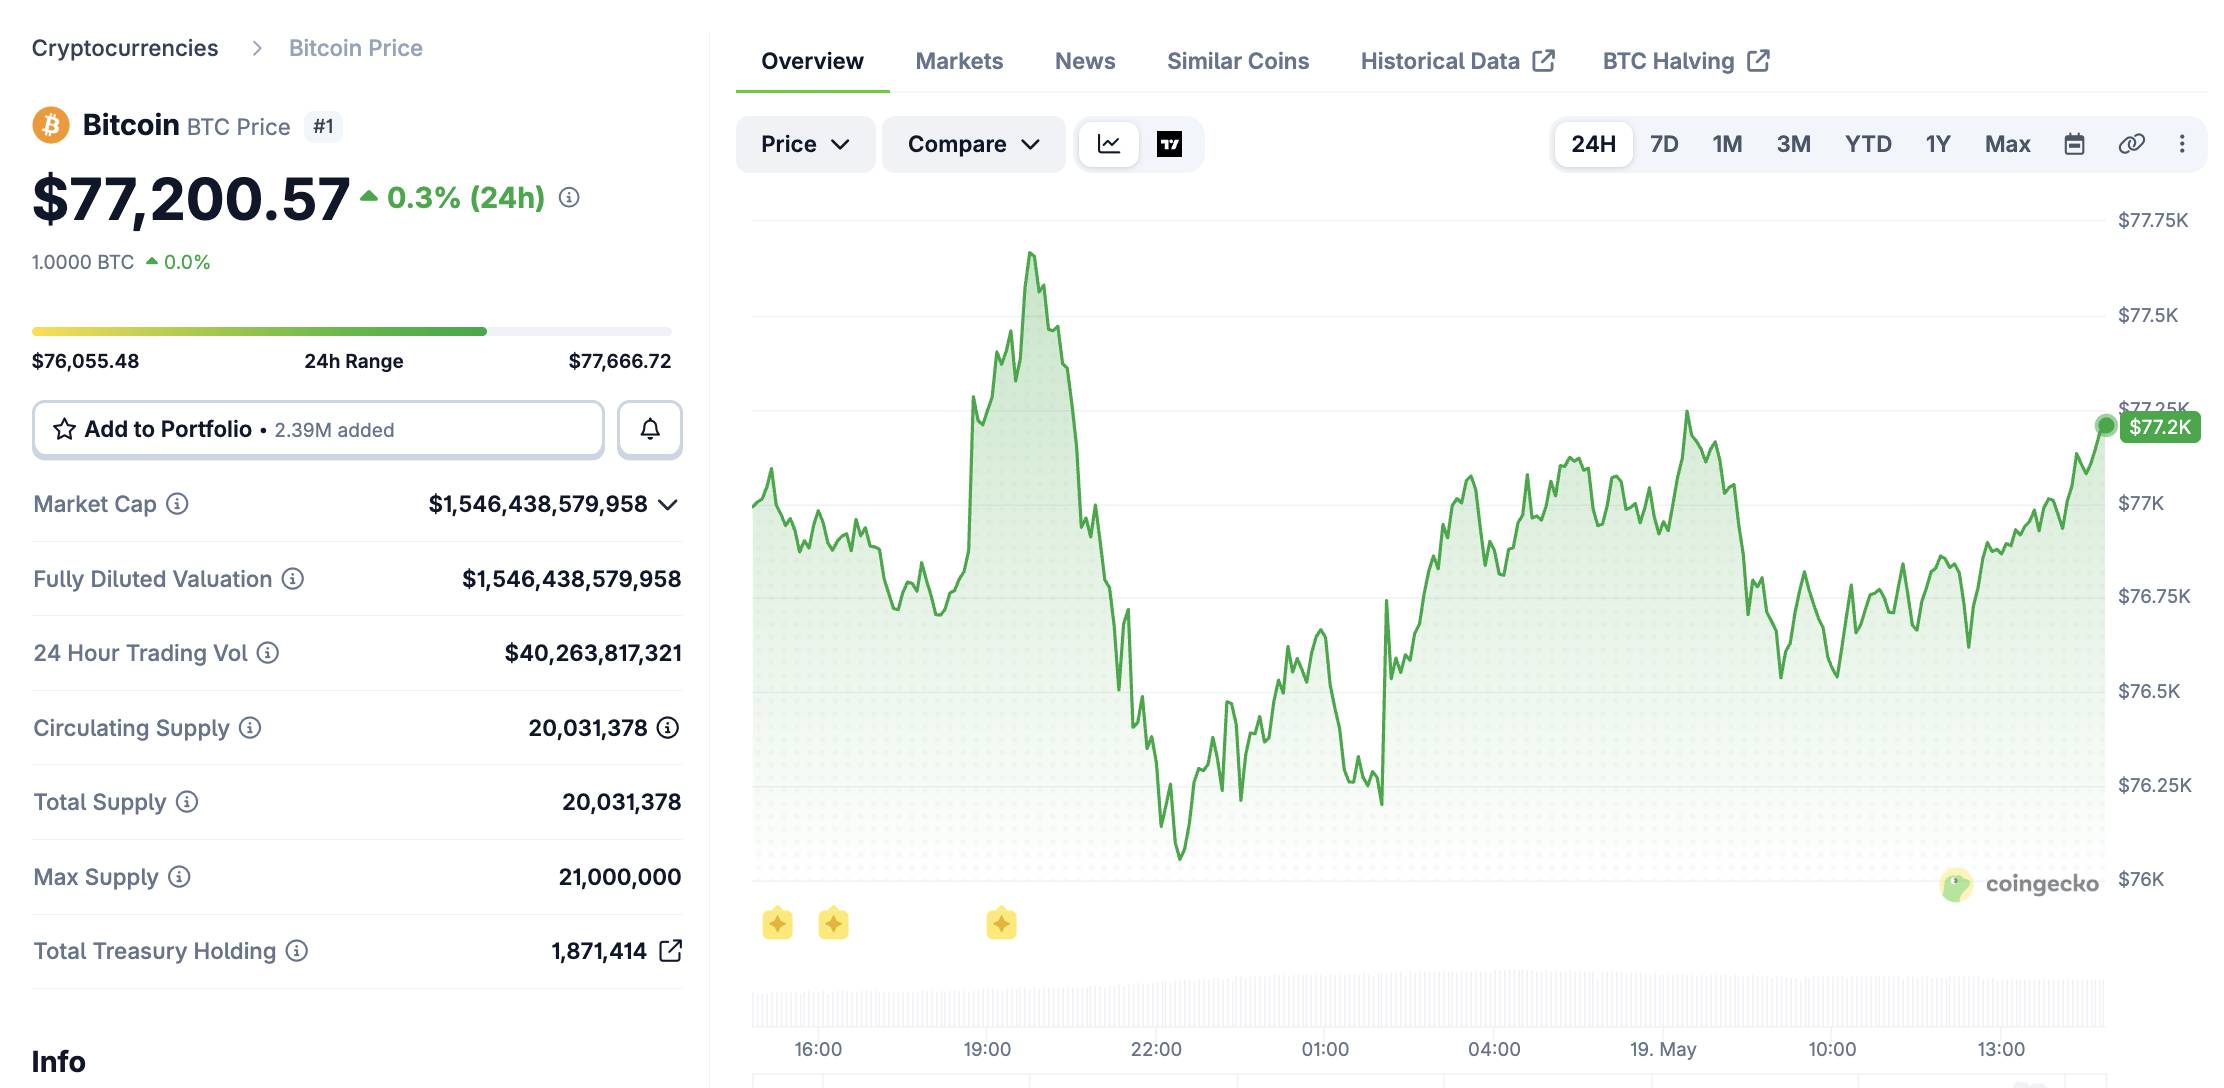Open the Price dropdown
The width and height of the screenshot is (2224, 1088).
[x=806, y=144]
